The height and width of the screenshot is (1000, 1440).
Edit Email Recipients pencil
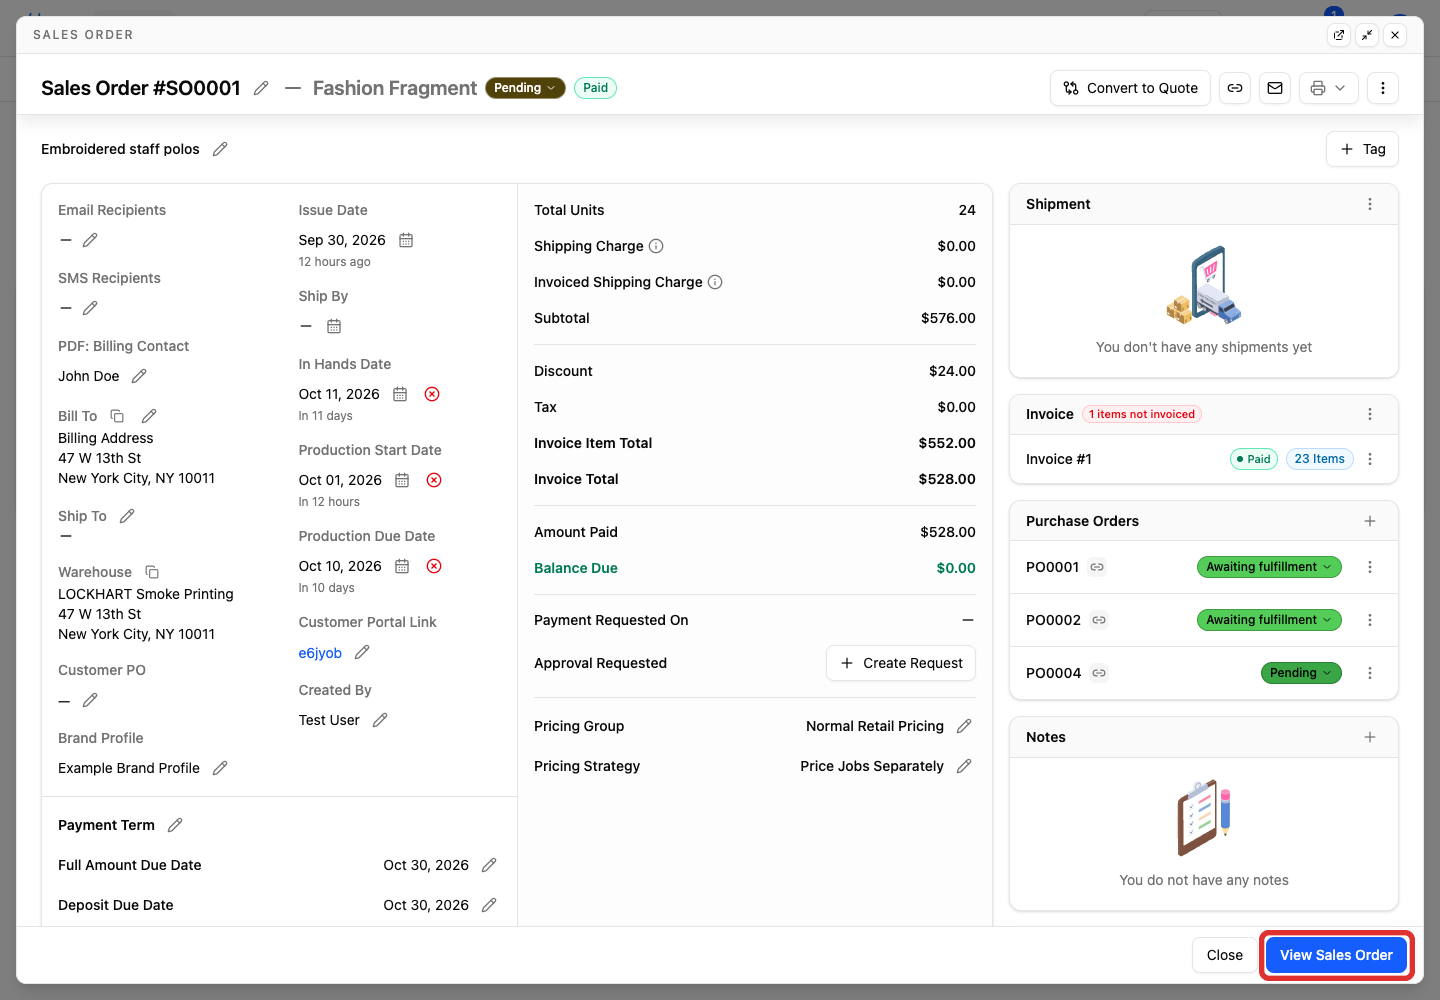(x=90, y=240)
